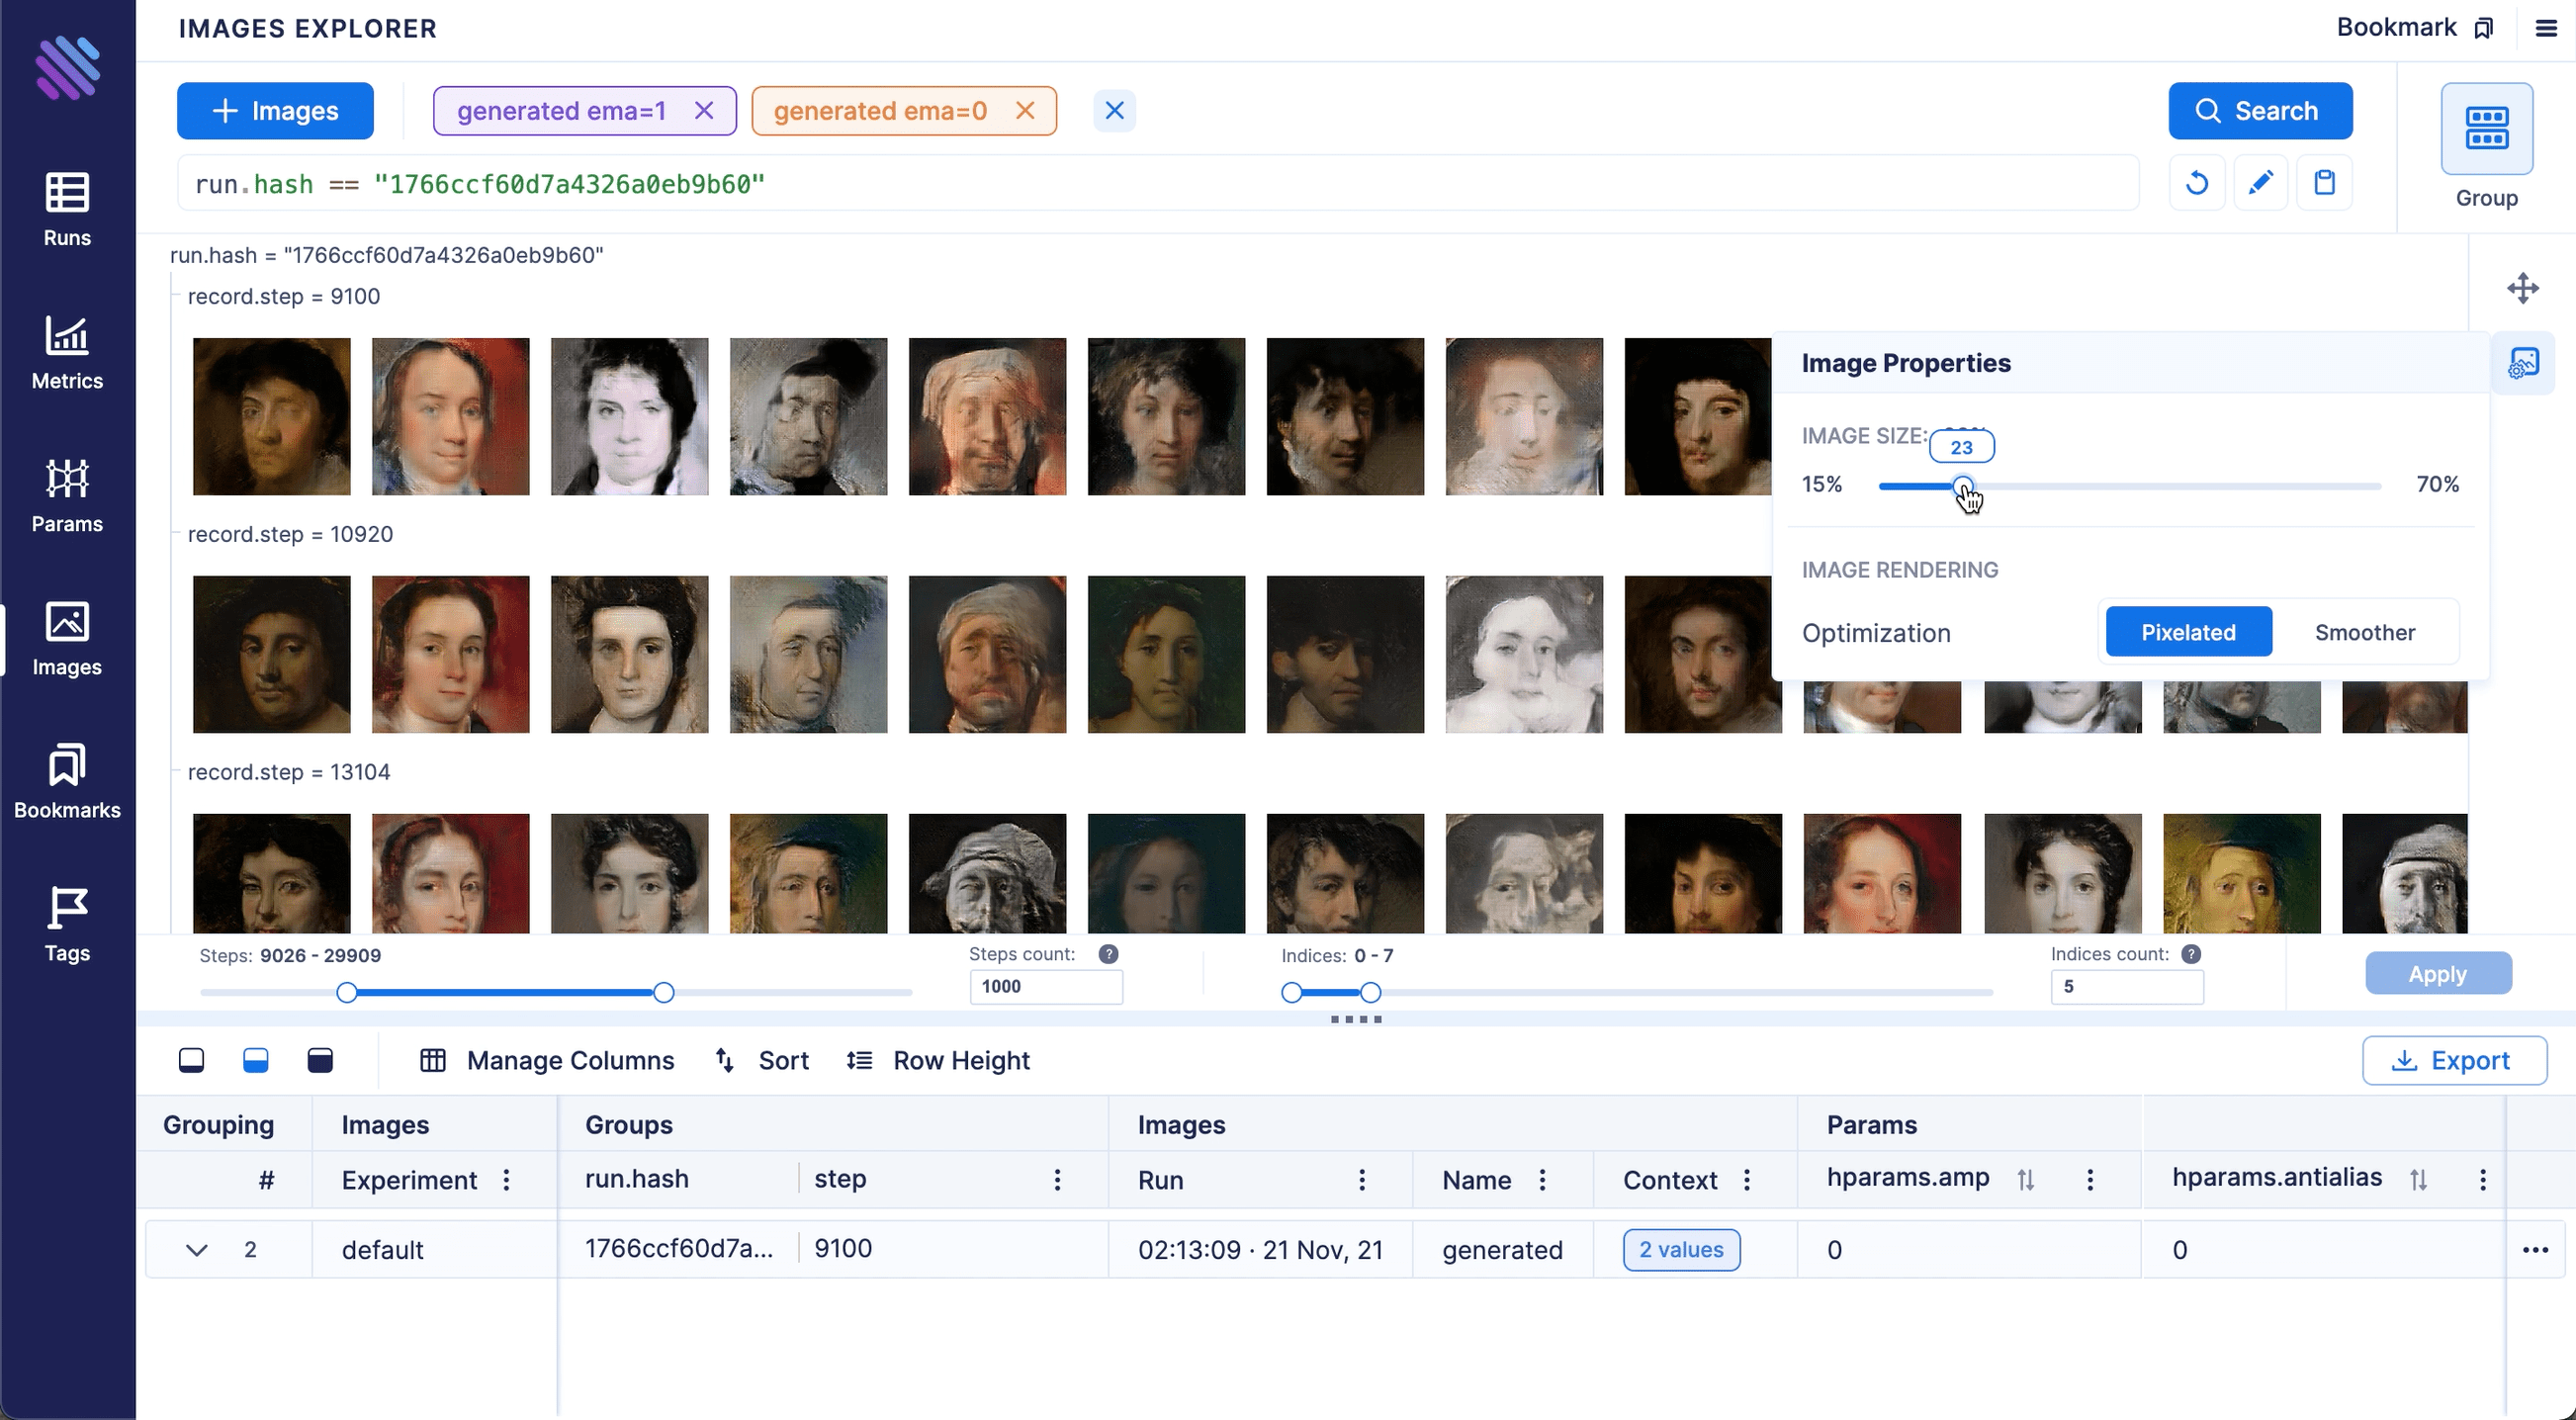Screen dimensions: 2576x1420
Task: Toggle the Image Properties panel icon
Action: [2523, 363]
